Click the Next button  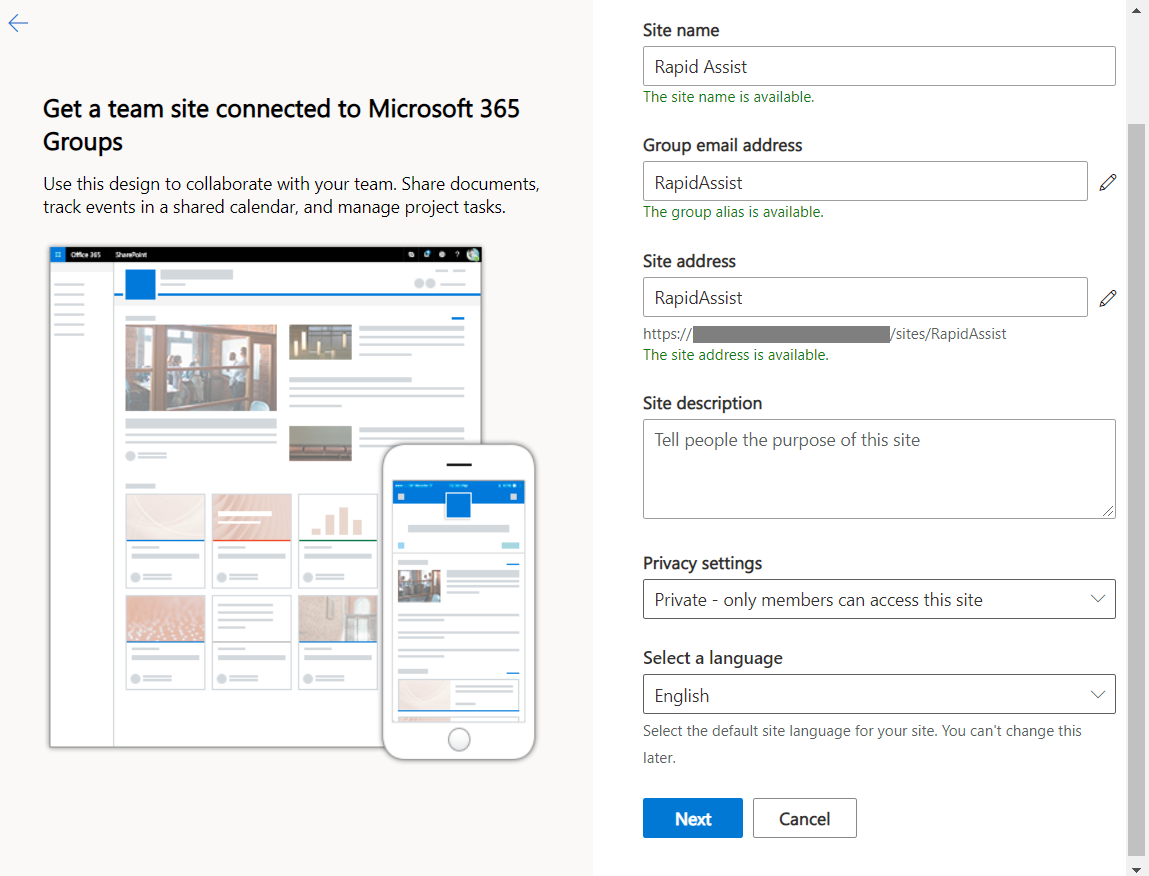pos(692,818)
